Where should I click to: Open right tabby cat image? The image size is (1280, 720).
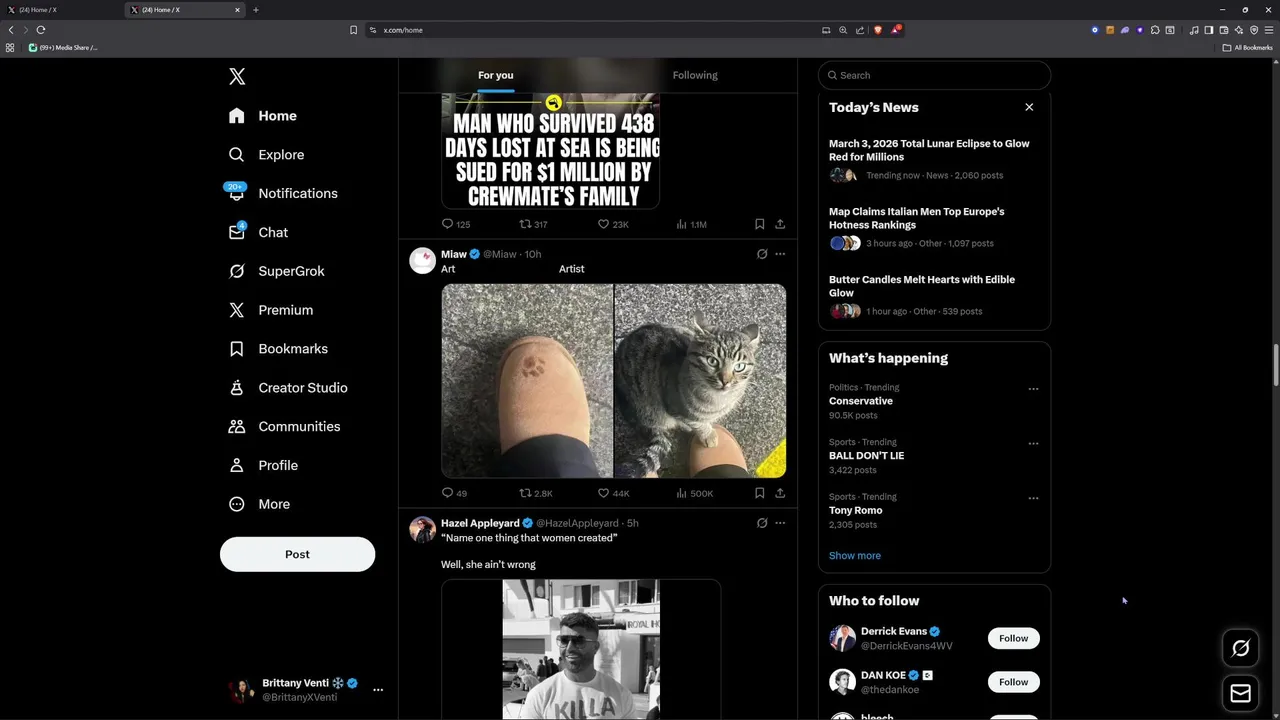[700, 381]
